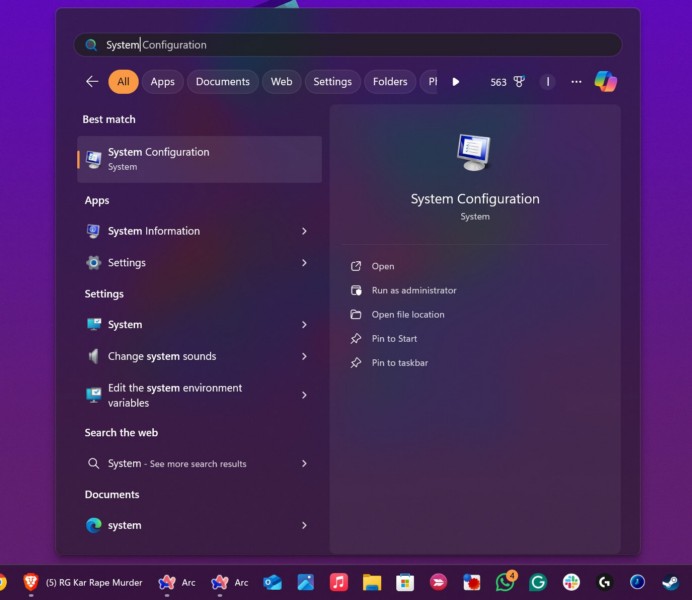The image size is (692, 600).
Task: Open Logitech G HUB from taskbar
Action: coord(604,582)
